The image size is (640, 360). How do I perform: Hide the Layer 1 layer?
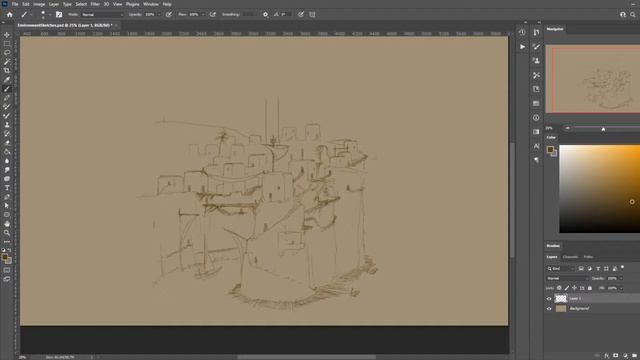point(549,298)
